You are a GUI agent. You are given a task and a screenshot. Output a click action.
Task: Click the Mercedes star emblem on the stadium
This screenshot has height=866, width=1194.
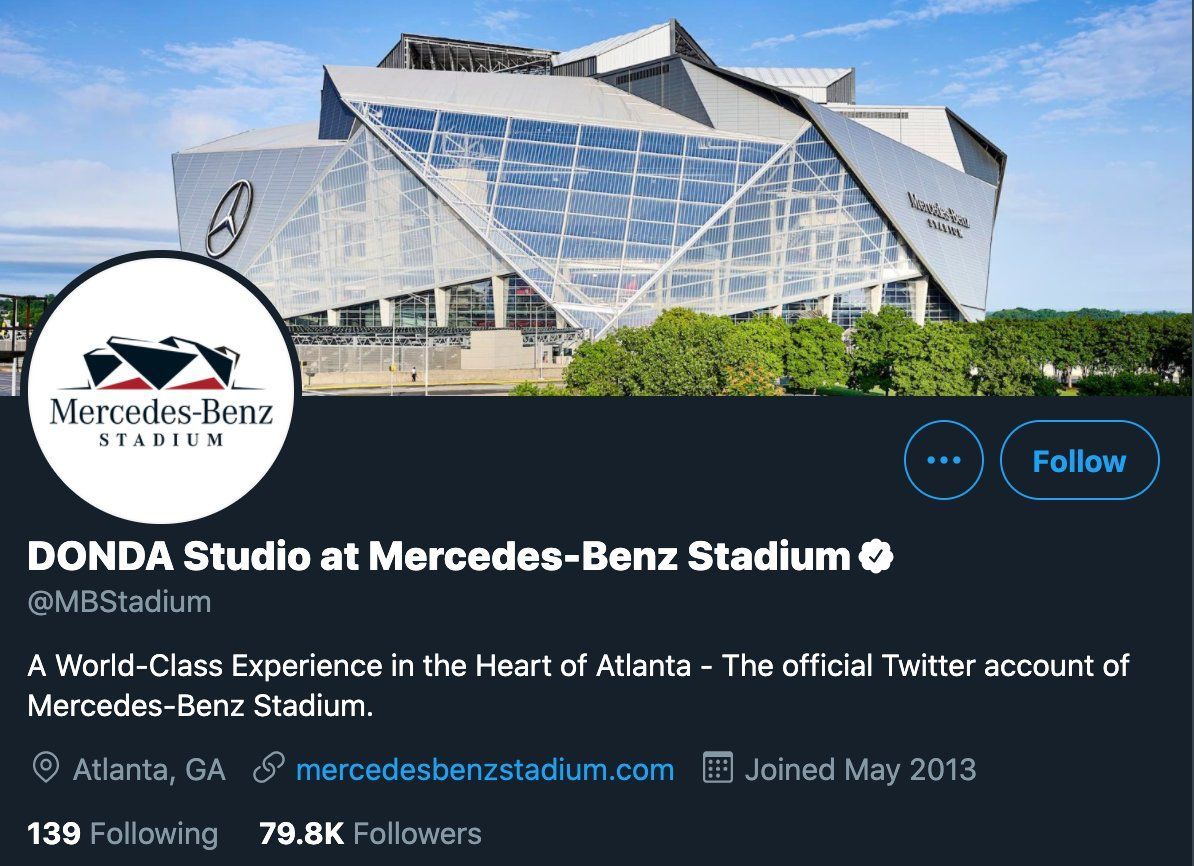pos(228,218)
